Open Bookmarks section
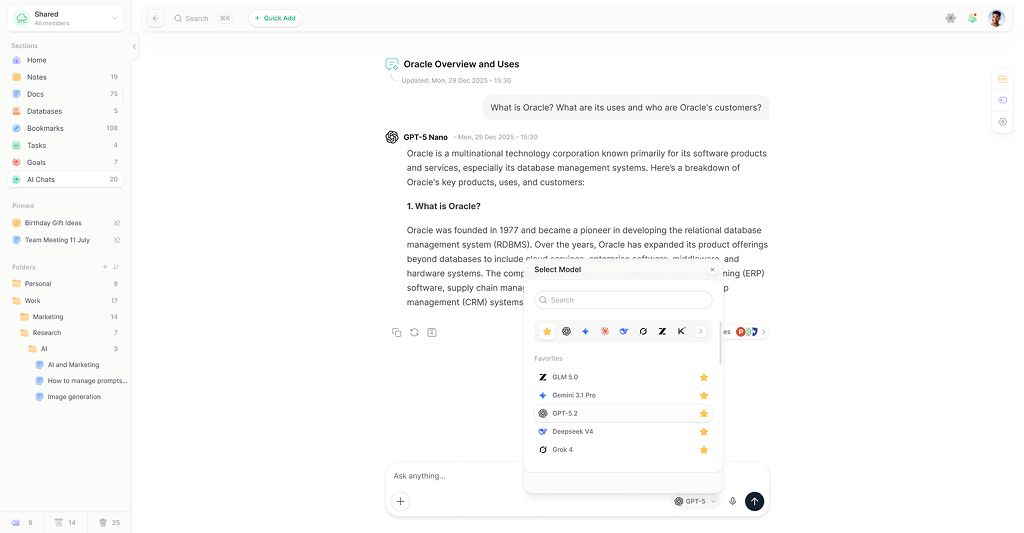 coord(65,128)
